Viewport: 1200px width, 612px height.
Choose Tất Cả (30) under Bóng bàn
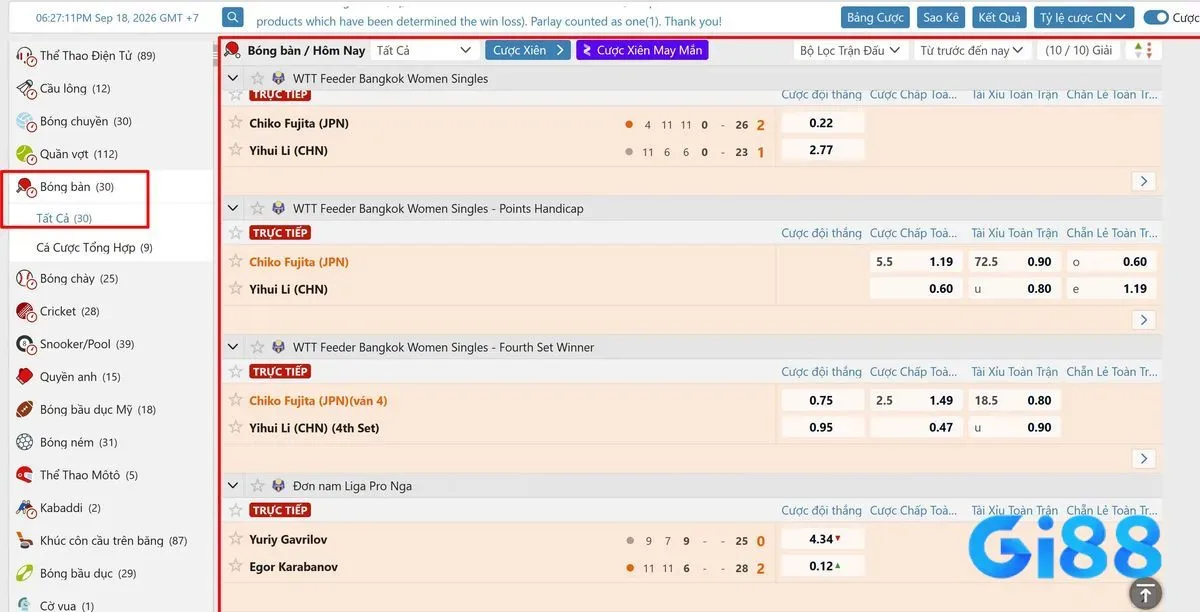pyautogui.click(x=64, y=218)
